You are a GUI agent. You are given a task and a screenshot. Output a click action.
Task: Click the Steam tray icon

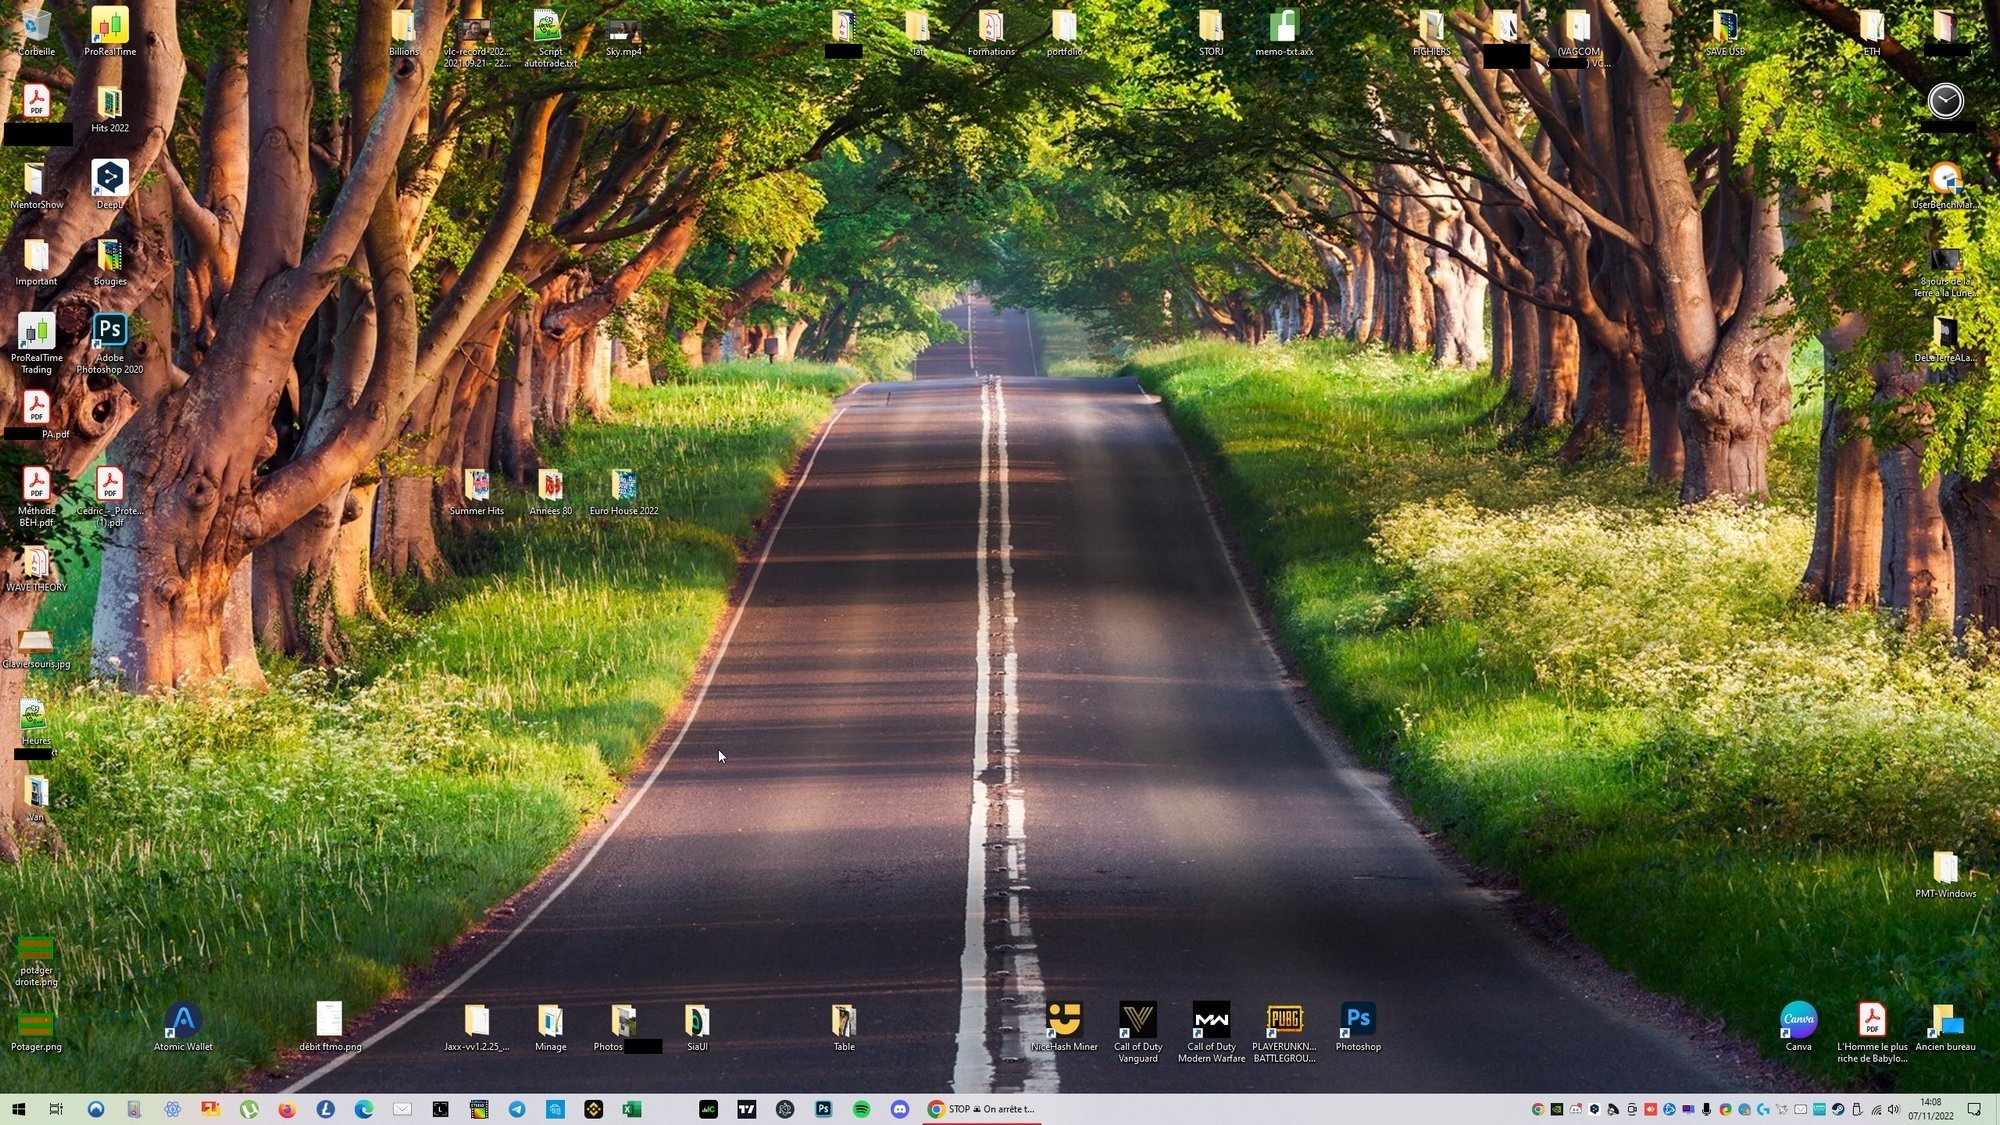pos(1838,1109)
